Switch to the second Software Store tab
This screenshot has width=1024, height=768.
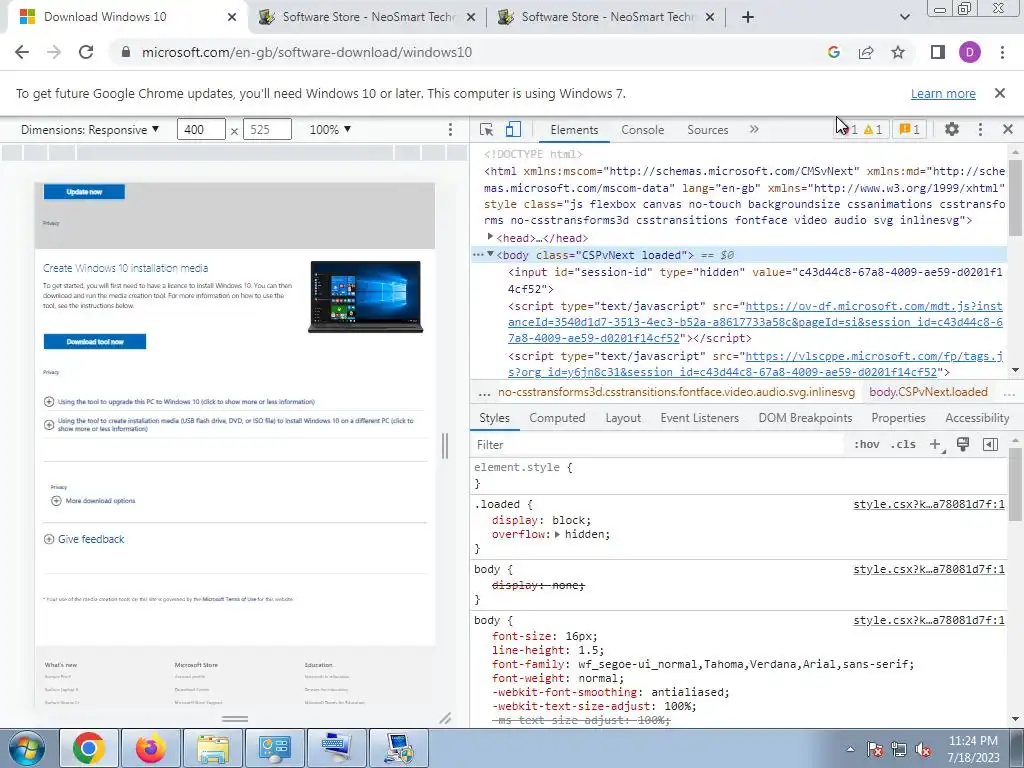point(606,17)
